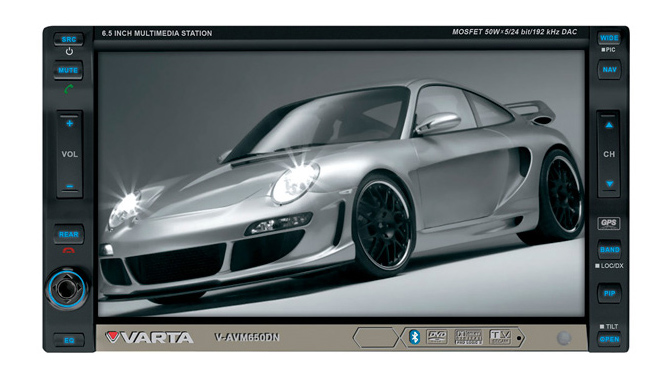
Task: Click the small reset pinhole dot
Action: pyautogui.click(x=519, y=338)
